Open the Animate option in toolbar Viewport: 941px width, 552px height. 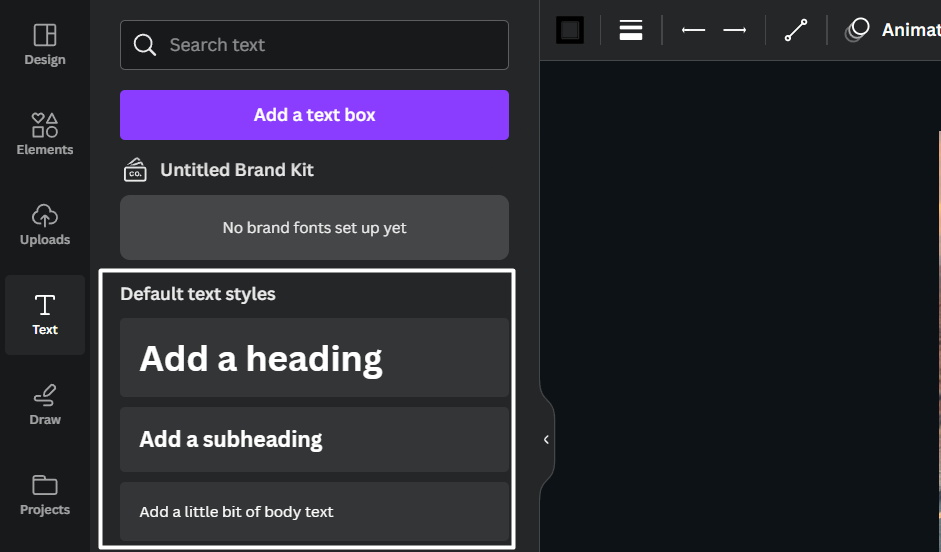click(893, 29)
